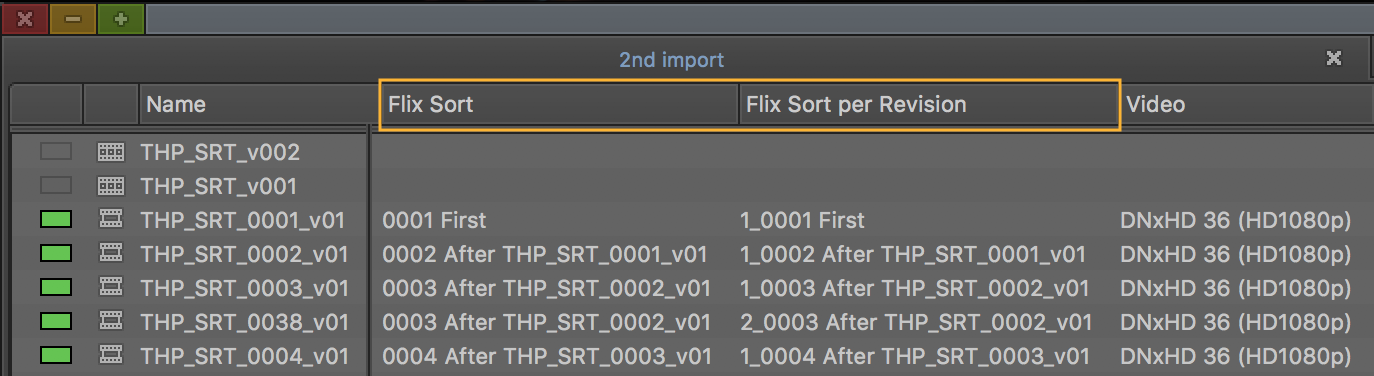Click the green color swatch for THP_SRT_0038_v01

click(56, 322)
